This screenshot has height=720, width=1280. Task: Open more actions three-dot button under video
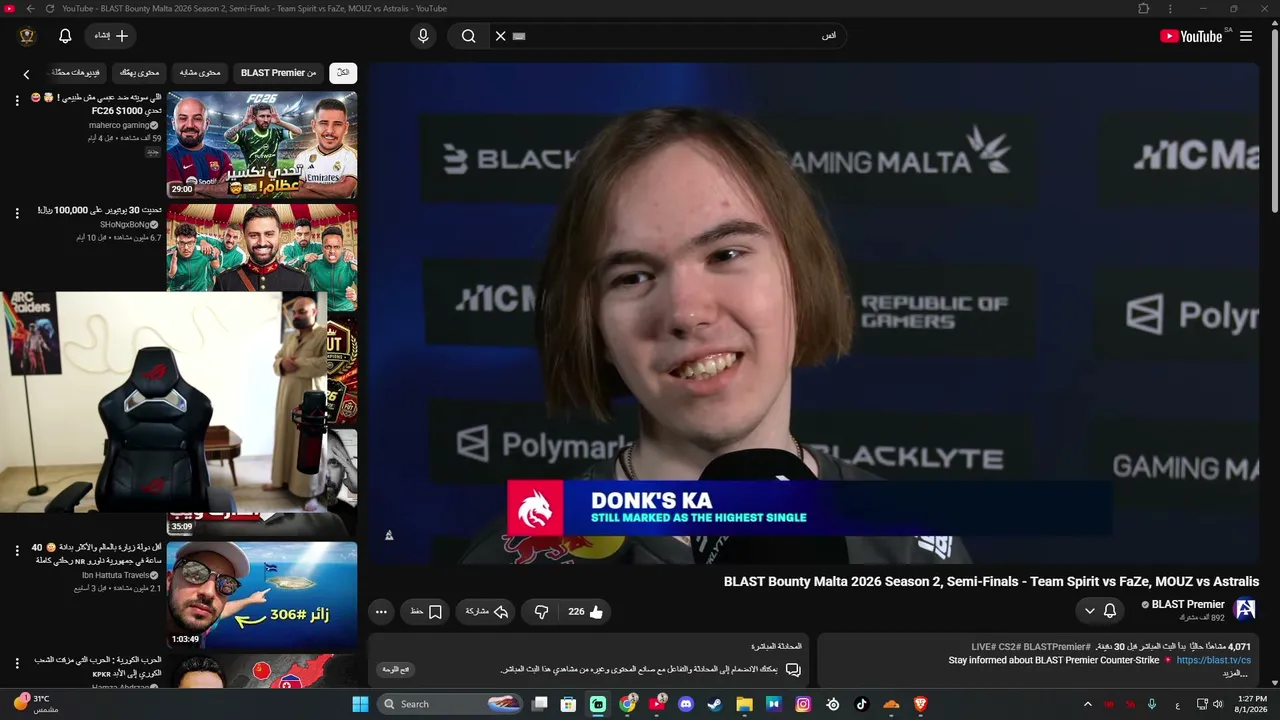[x=381, y=612]
